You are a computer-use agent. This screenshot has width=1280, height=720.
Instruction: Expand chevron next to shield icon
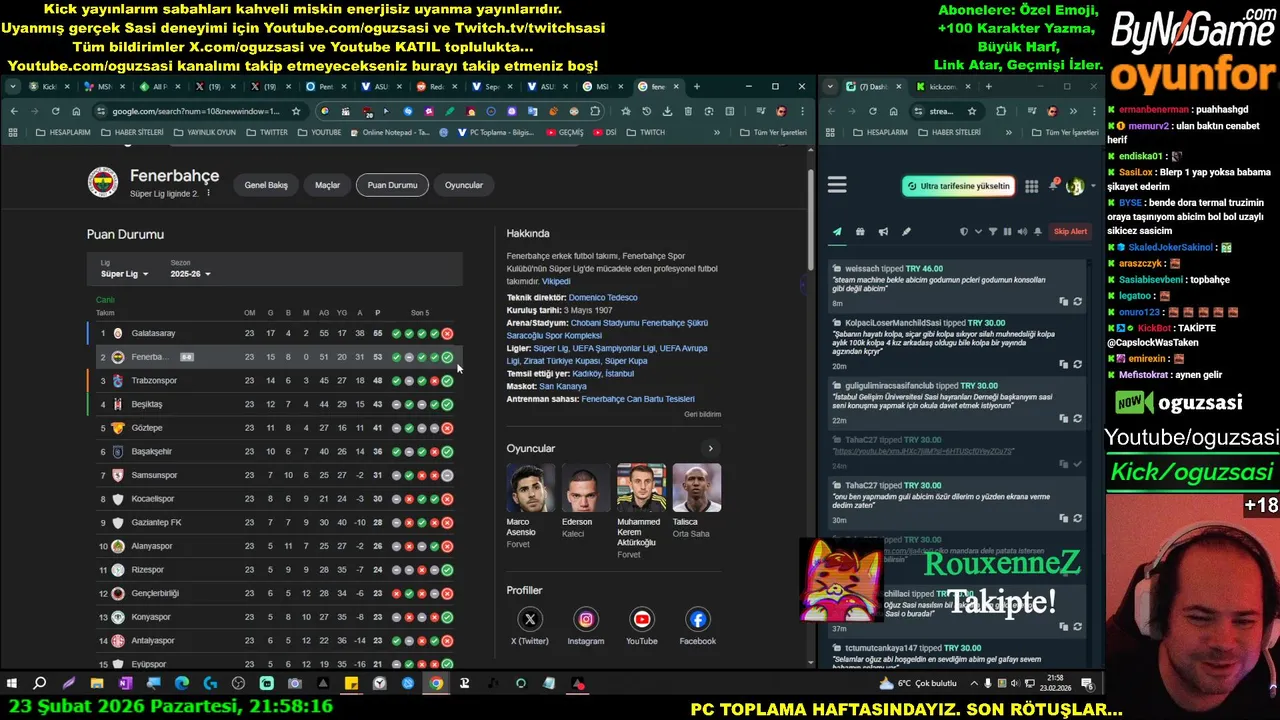click(x=978, y=232)
